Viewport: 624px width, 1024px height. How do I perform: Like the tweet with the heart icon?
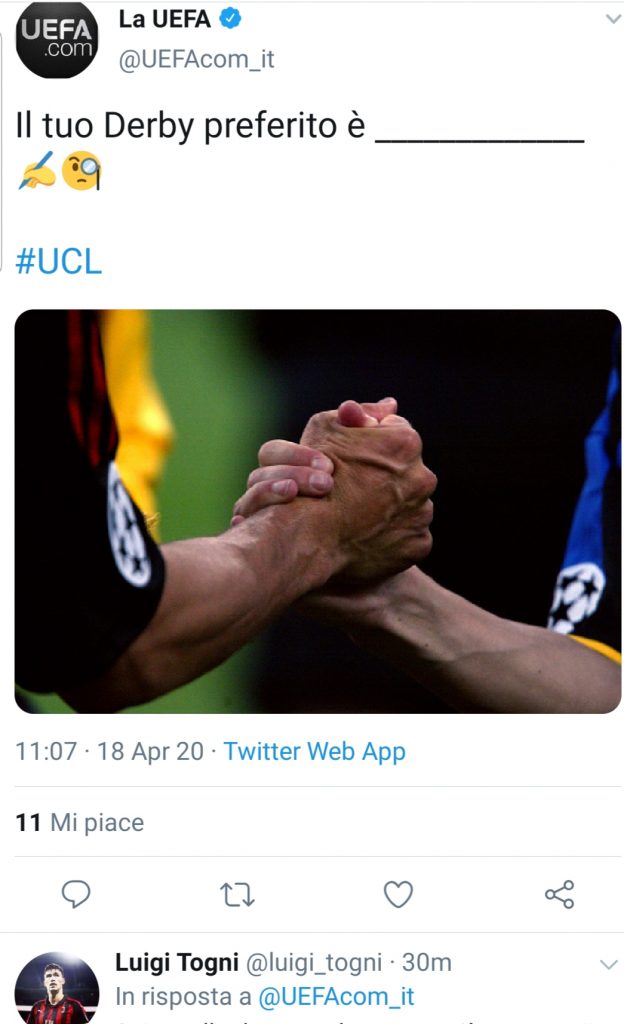(398, 893)
